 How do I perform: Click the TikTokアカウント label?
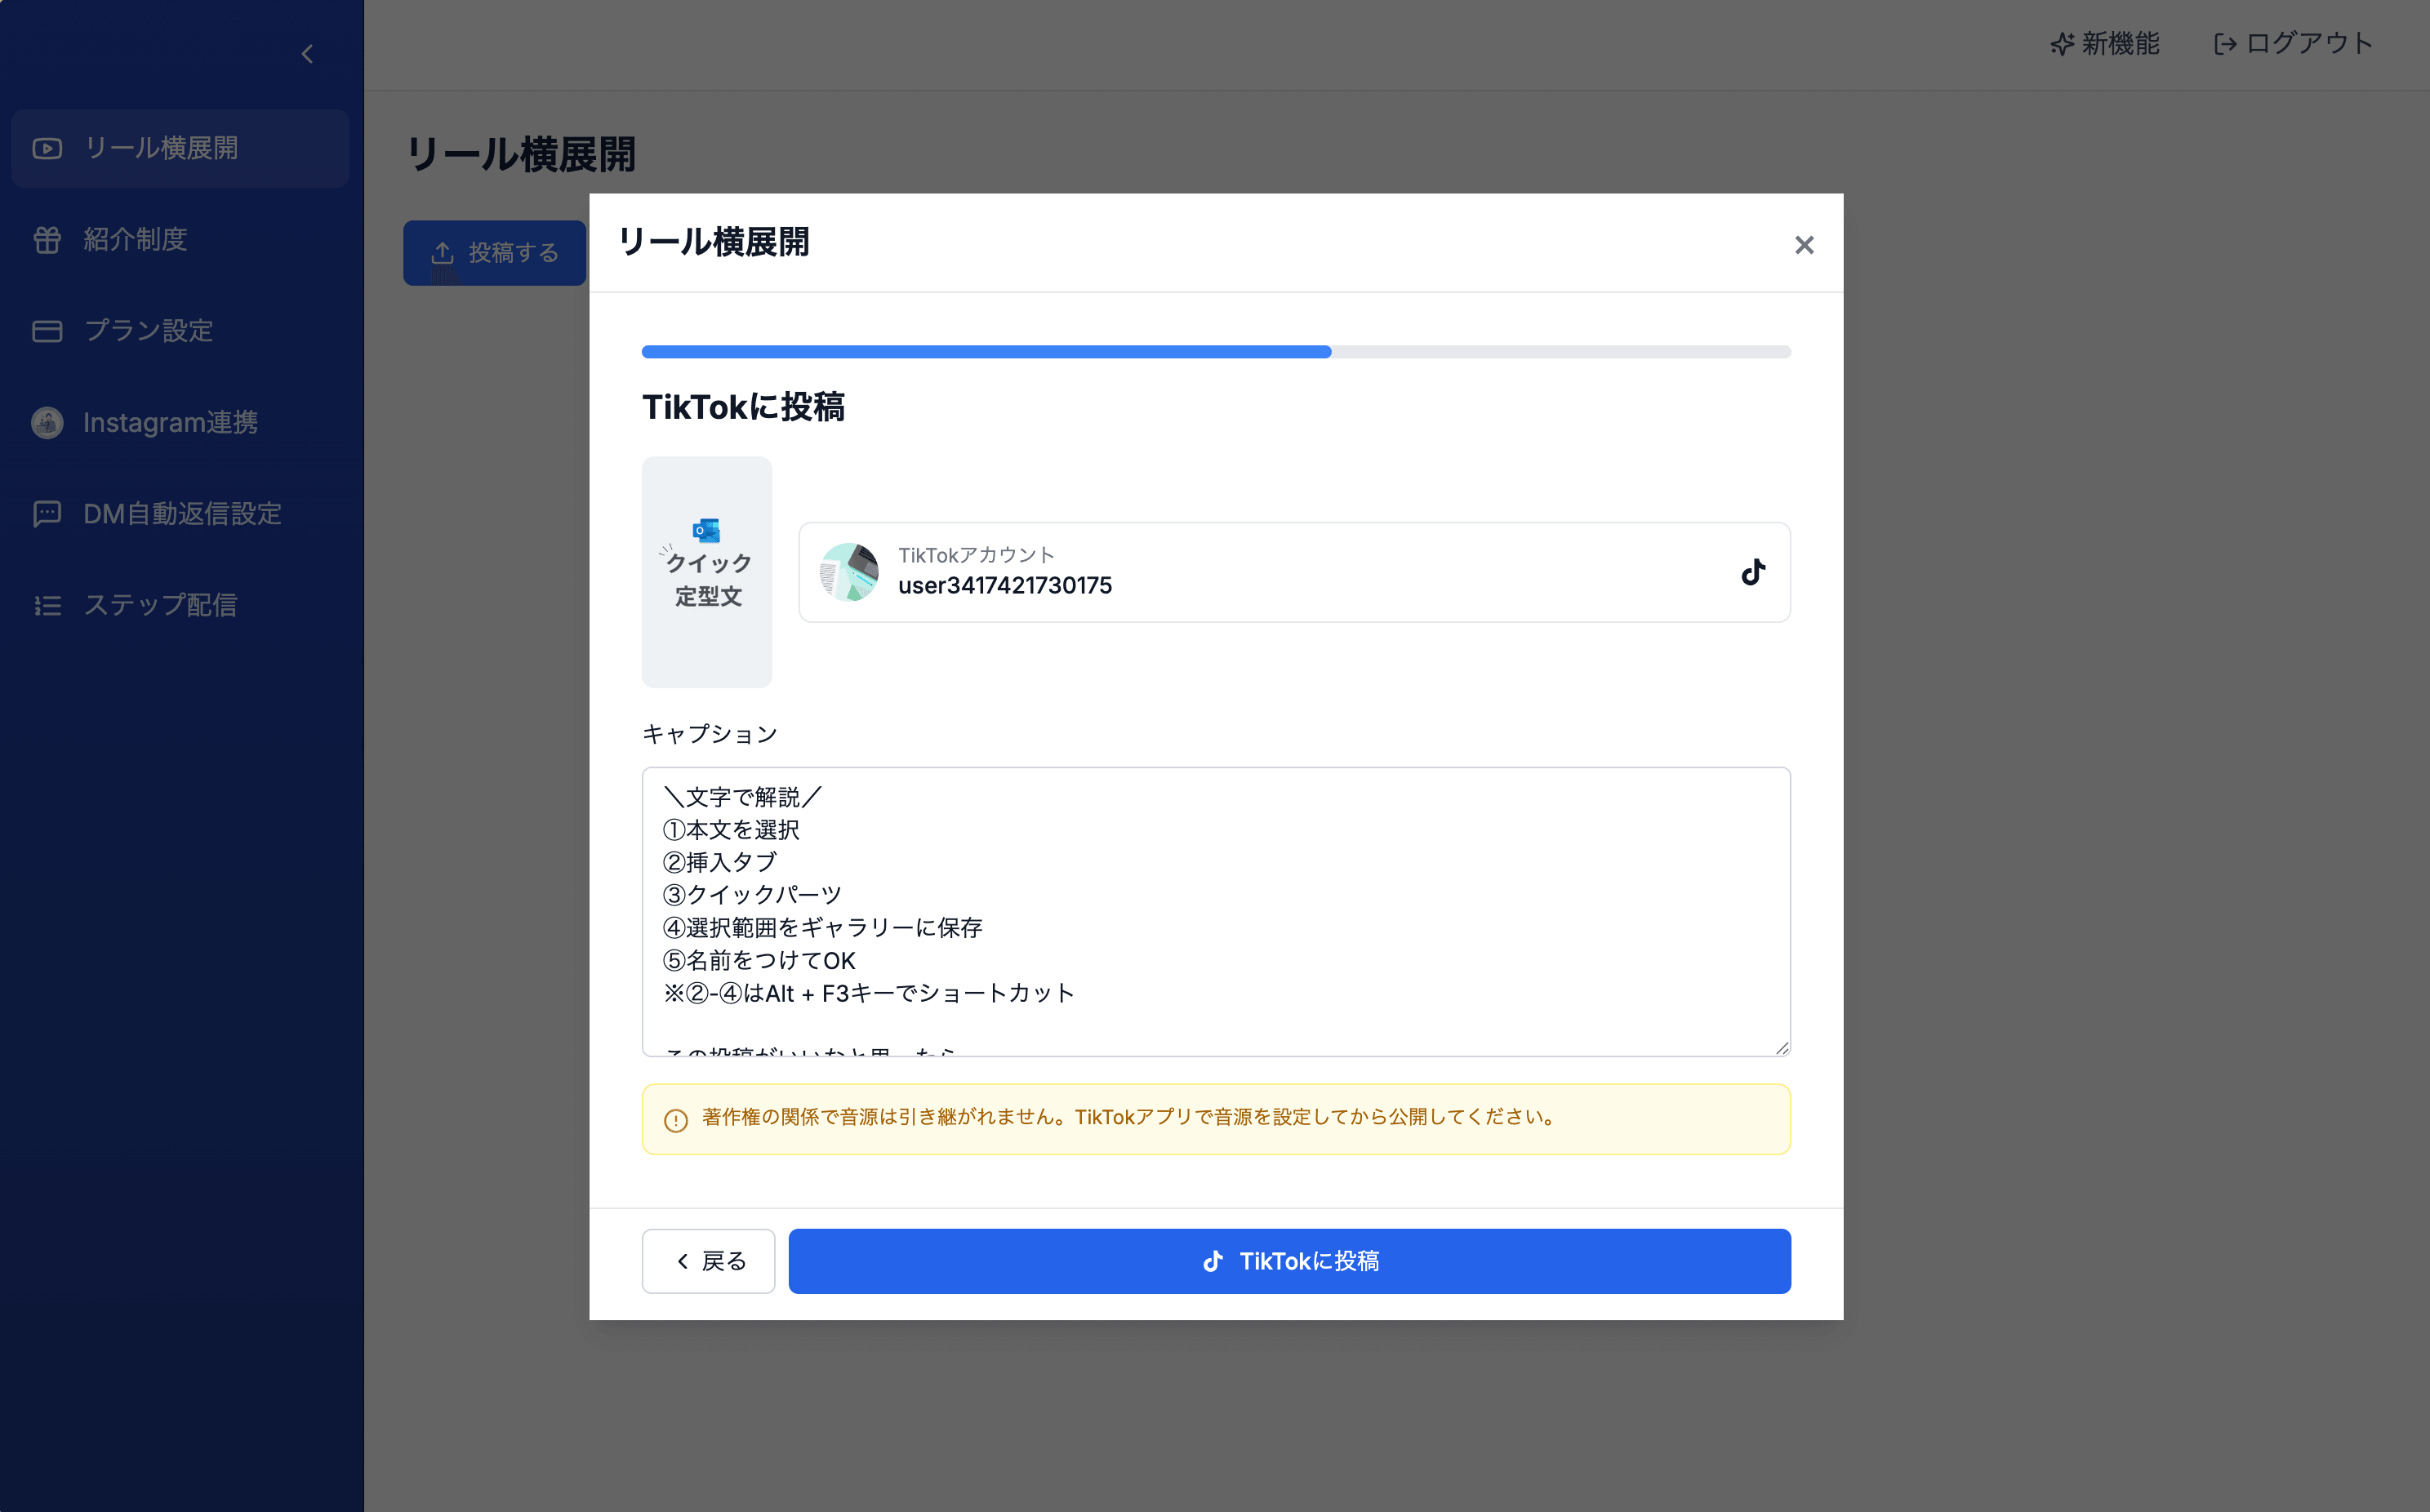pos(976,555)
